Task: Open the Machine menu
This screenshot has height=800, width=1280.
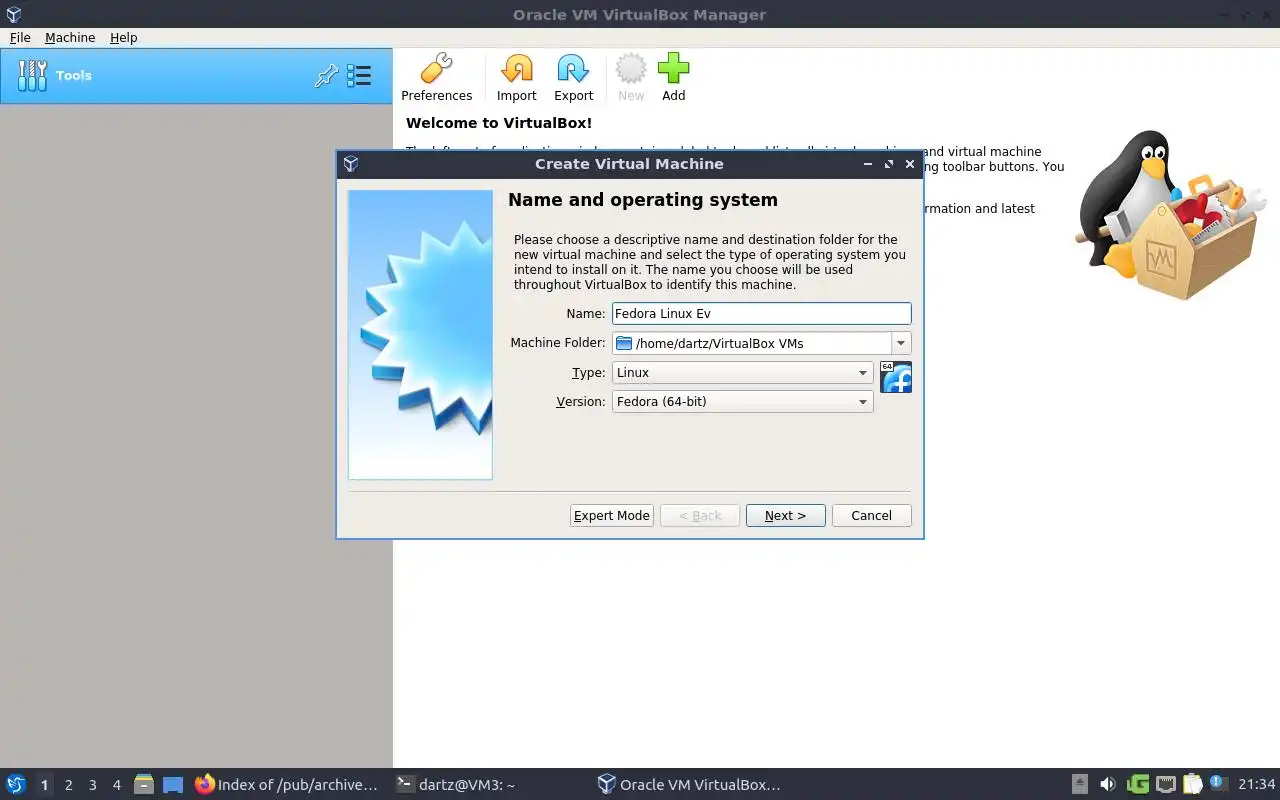Action: [x=70, y=37]
